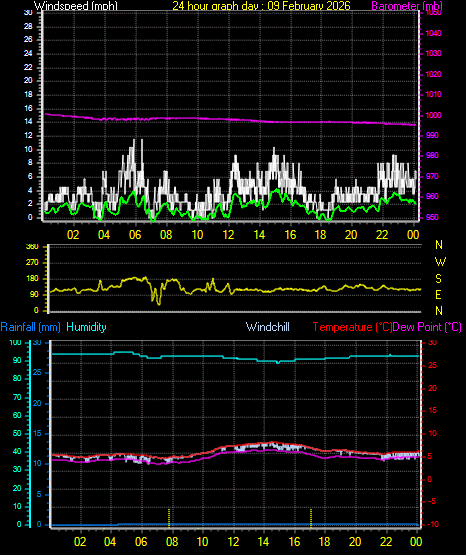
Task: Click the 180 wind direction axis value
Action: click(x=32, y=279)
